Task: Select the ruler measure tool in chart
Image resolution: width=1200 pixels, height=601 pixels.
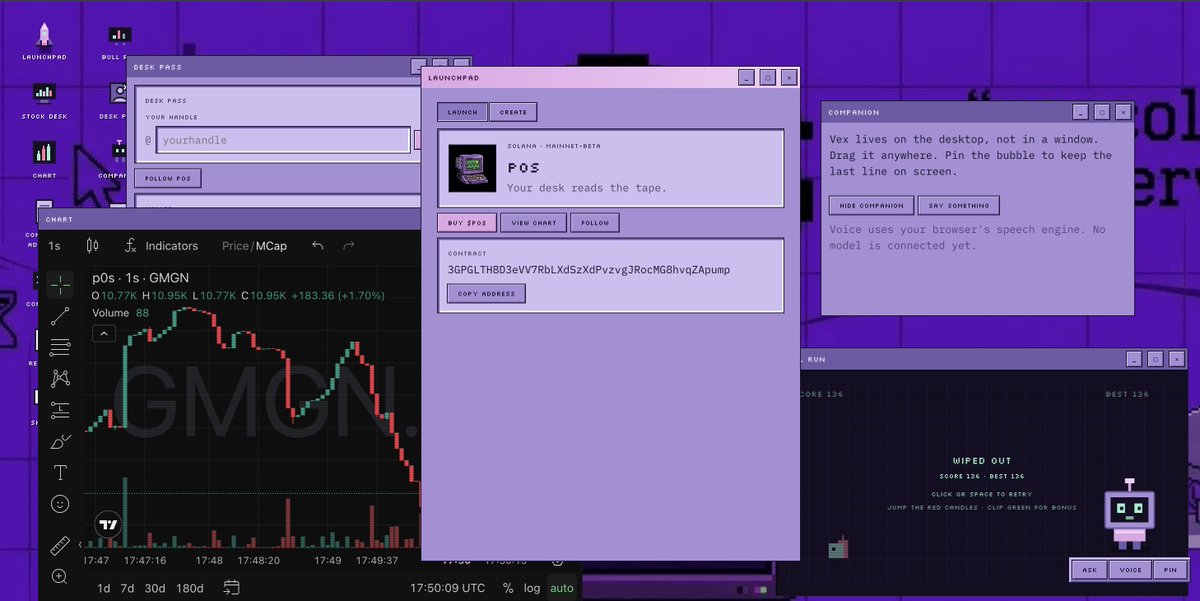Action: tap(60, 546)
